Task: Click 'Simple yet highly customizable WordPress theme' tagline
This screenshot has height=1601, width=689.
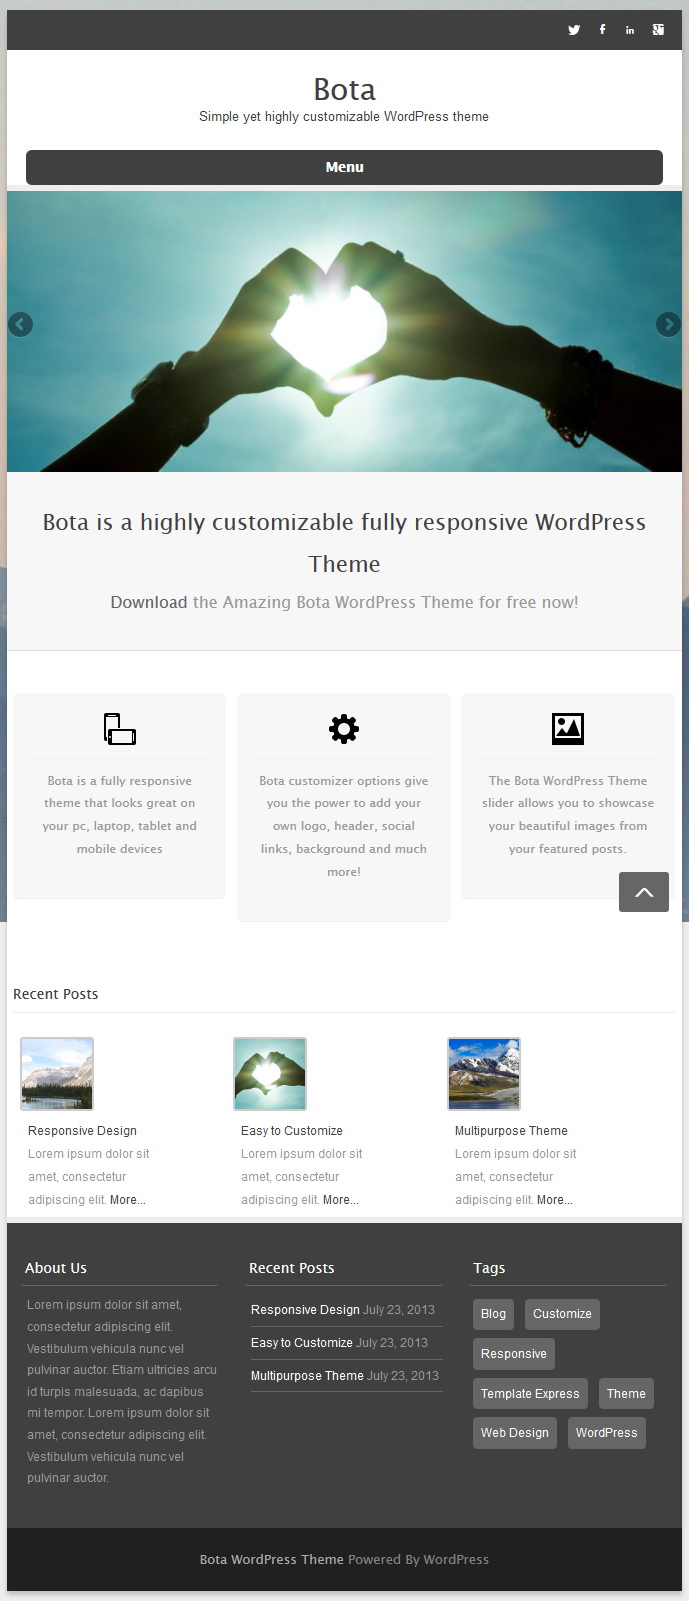Action: pos(344,117)
